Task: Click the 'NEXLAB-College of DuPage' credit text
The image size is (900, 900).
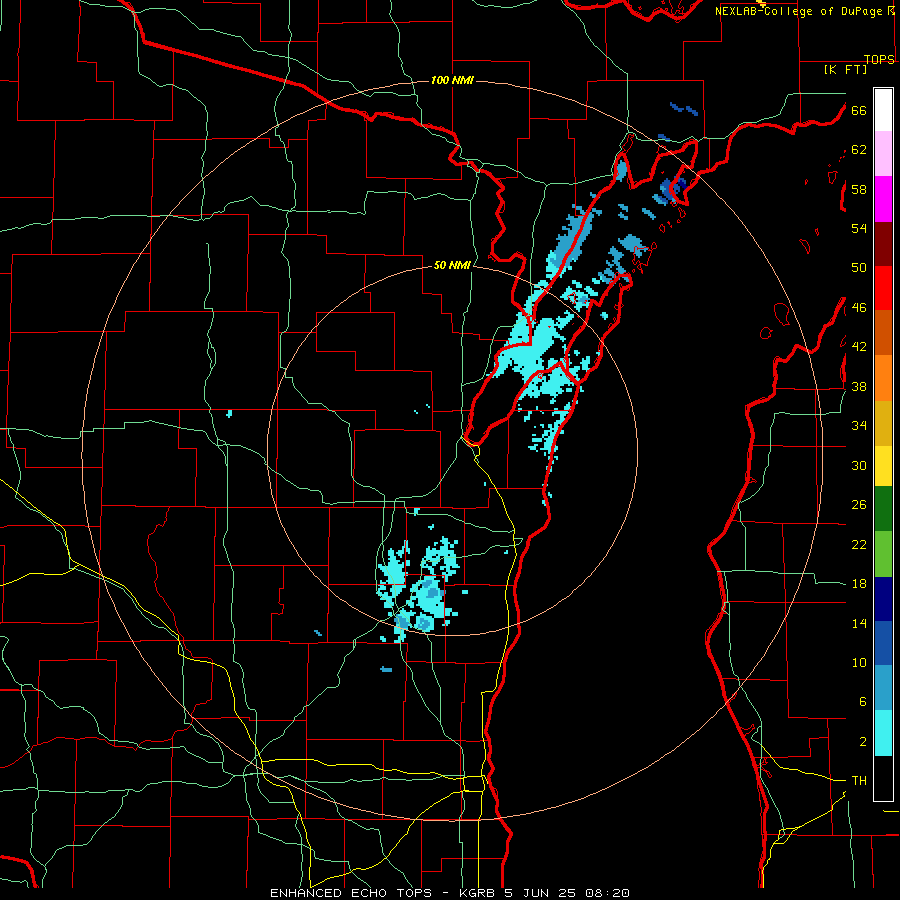Action: [x=800, y=11]
